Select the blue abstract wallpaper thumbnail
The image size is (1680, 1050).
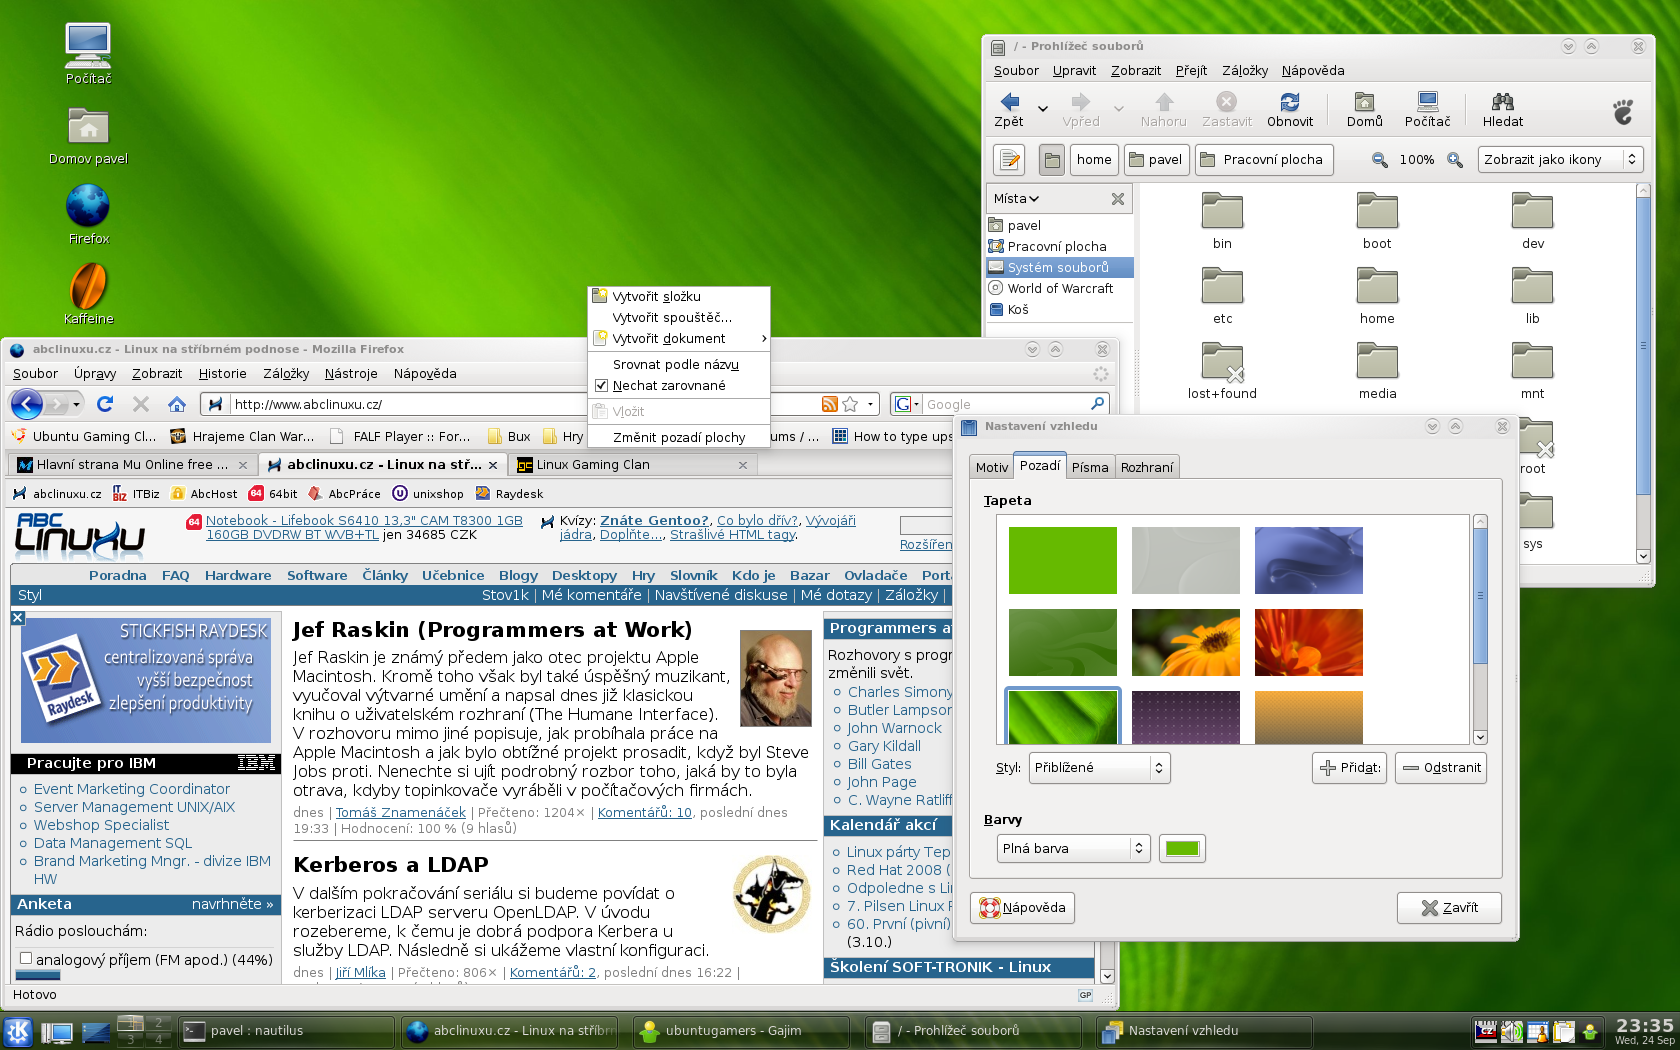pos(1308,560)
